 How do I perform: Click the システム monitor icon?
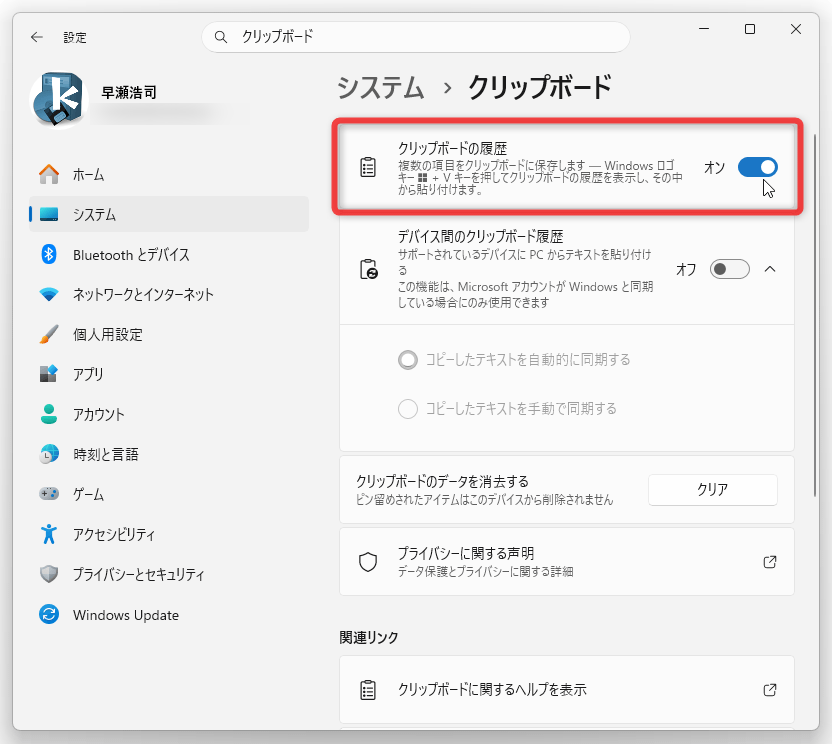[49, 214]
